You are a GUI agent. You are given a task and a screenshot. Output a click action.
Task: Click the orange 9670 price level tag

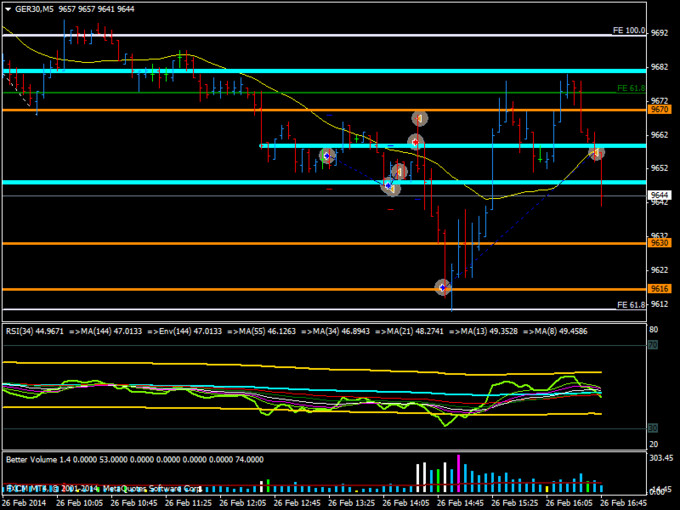point(659,109)
